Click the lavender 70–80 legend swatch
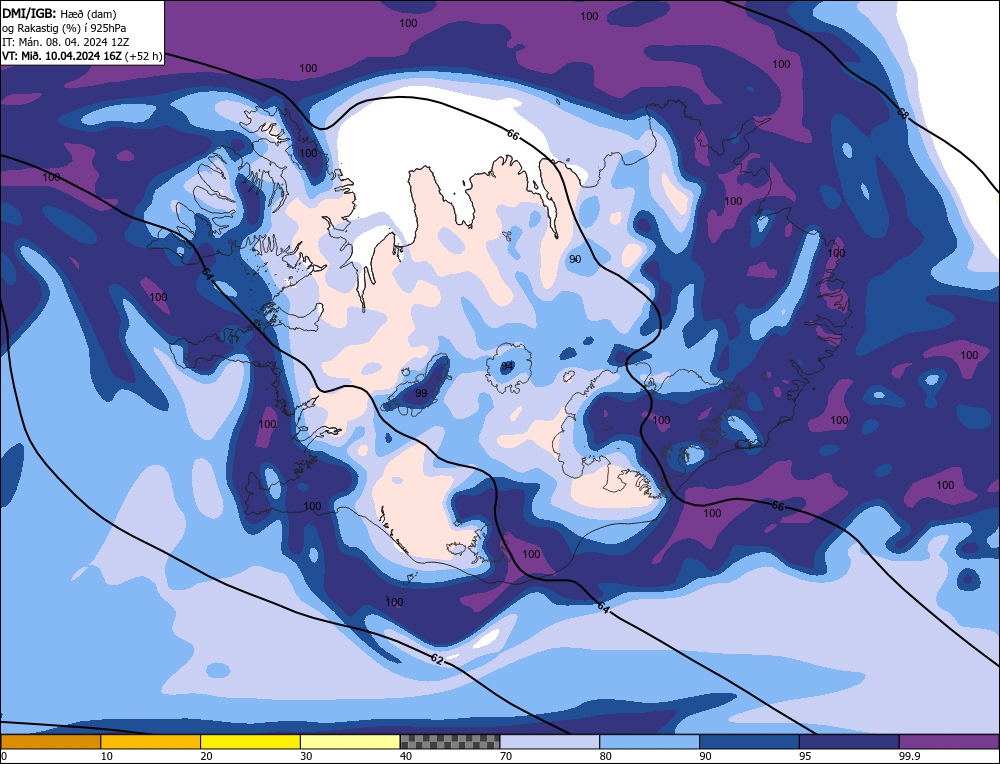This screenshot has width=1000, height=764. tap(550, 742)
